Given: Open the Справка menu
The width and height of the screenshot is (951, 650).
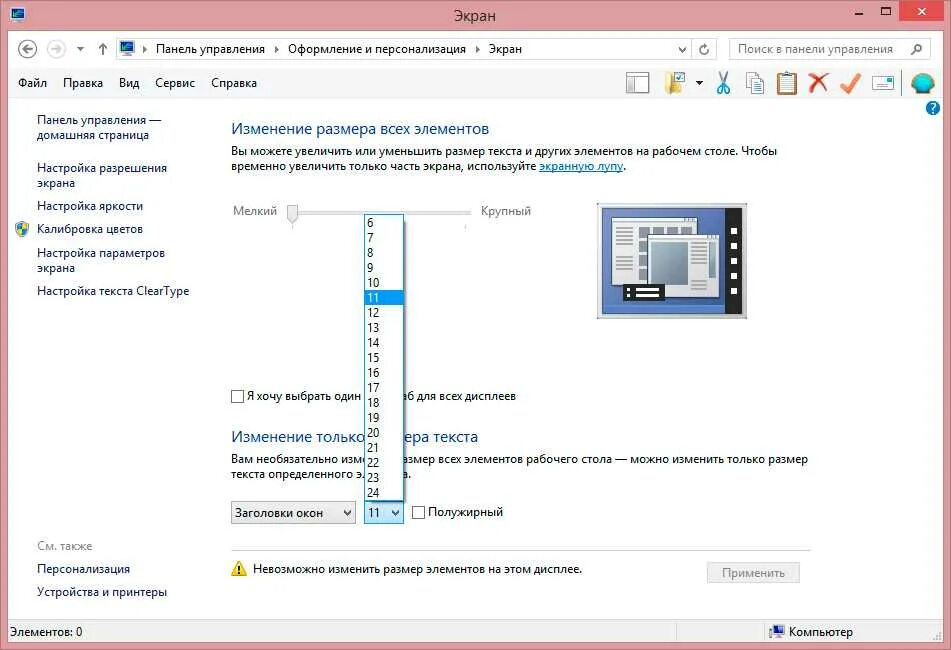Looking at the screenshot, I should click(234, 83).
